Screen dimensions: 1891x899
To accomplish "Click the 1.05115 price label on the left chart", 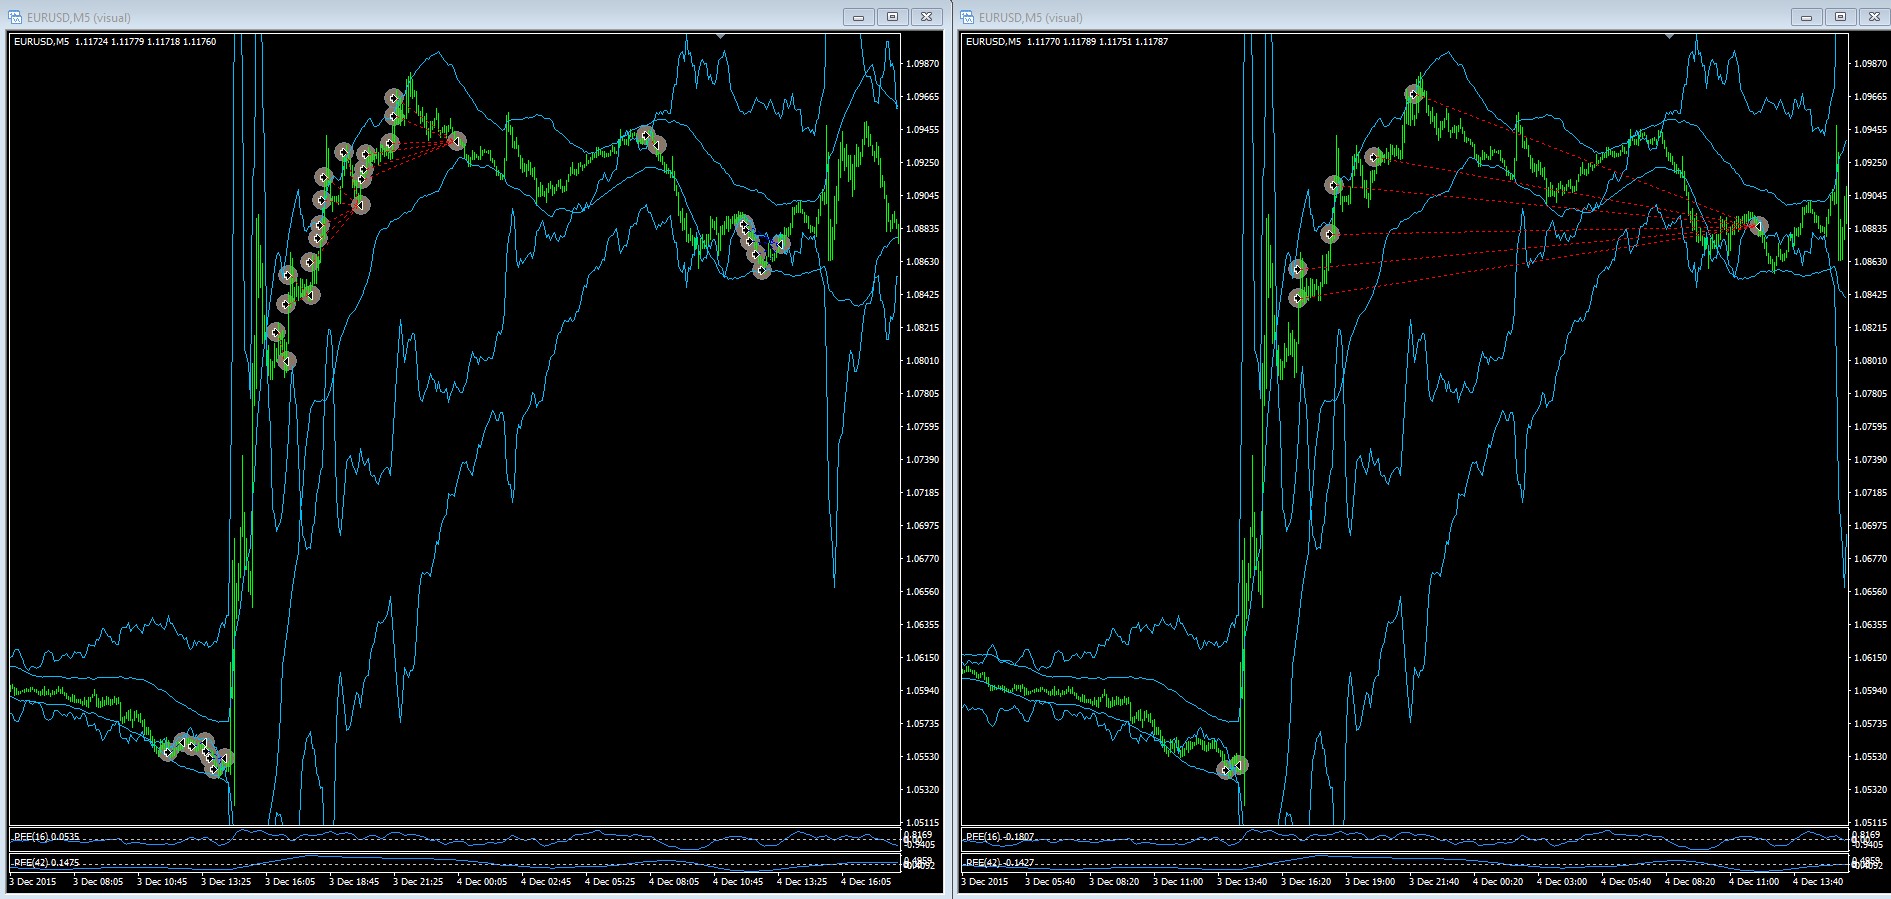I will (922, 822).
